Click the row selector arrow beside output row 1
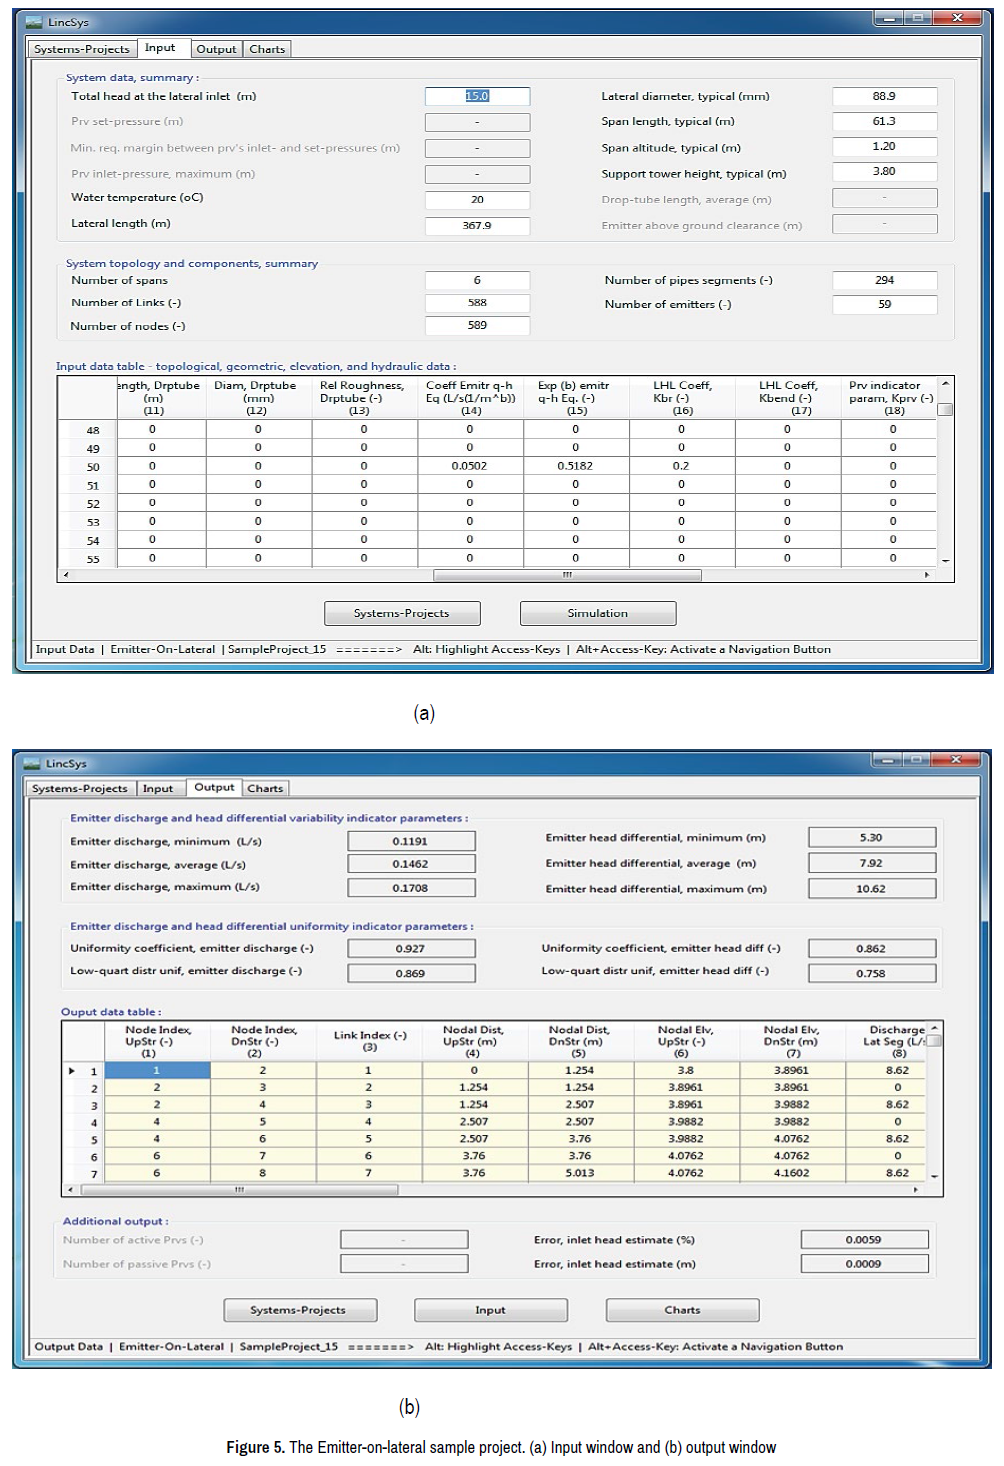This screenshot has width=1004, height=1466. (72, 1071)
